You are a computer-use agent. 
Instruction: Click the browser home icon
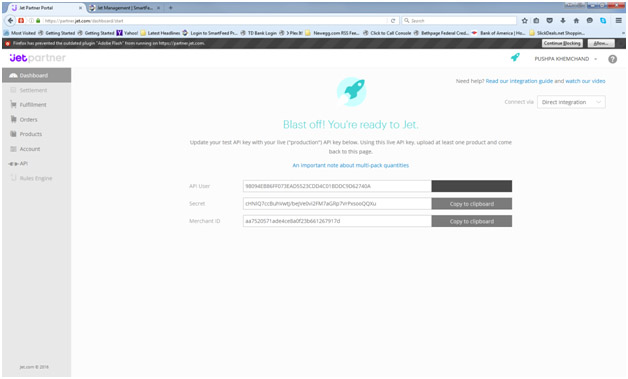[x=576, y=20]
